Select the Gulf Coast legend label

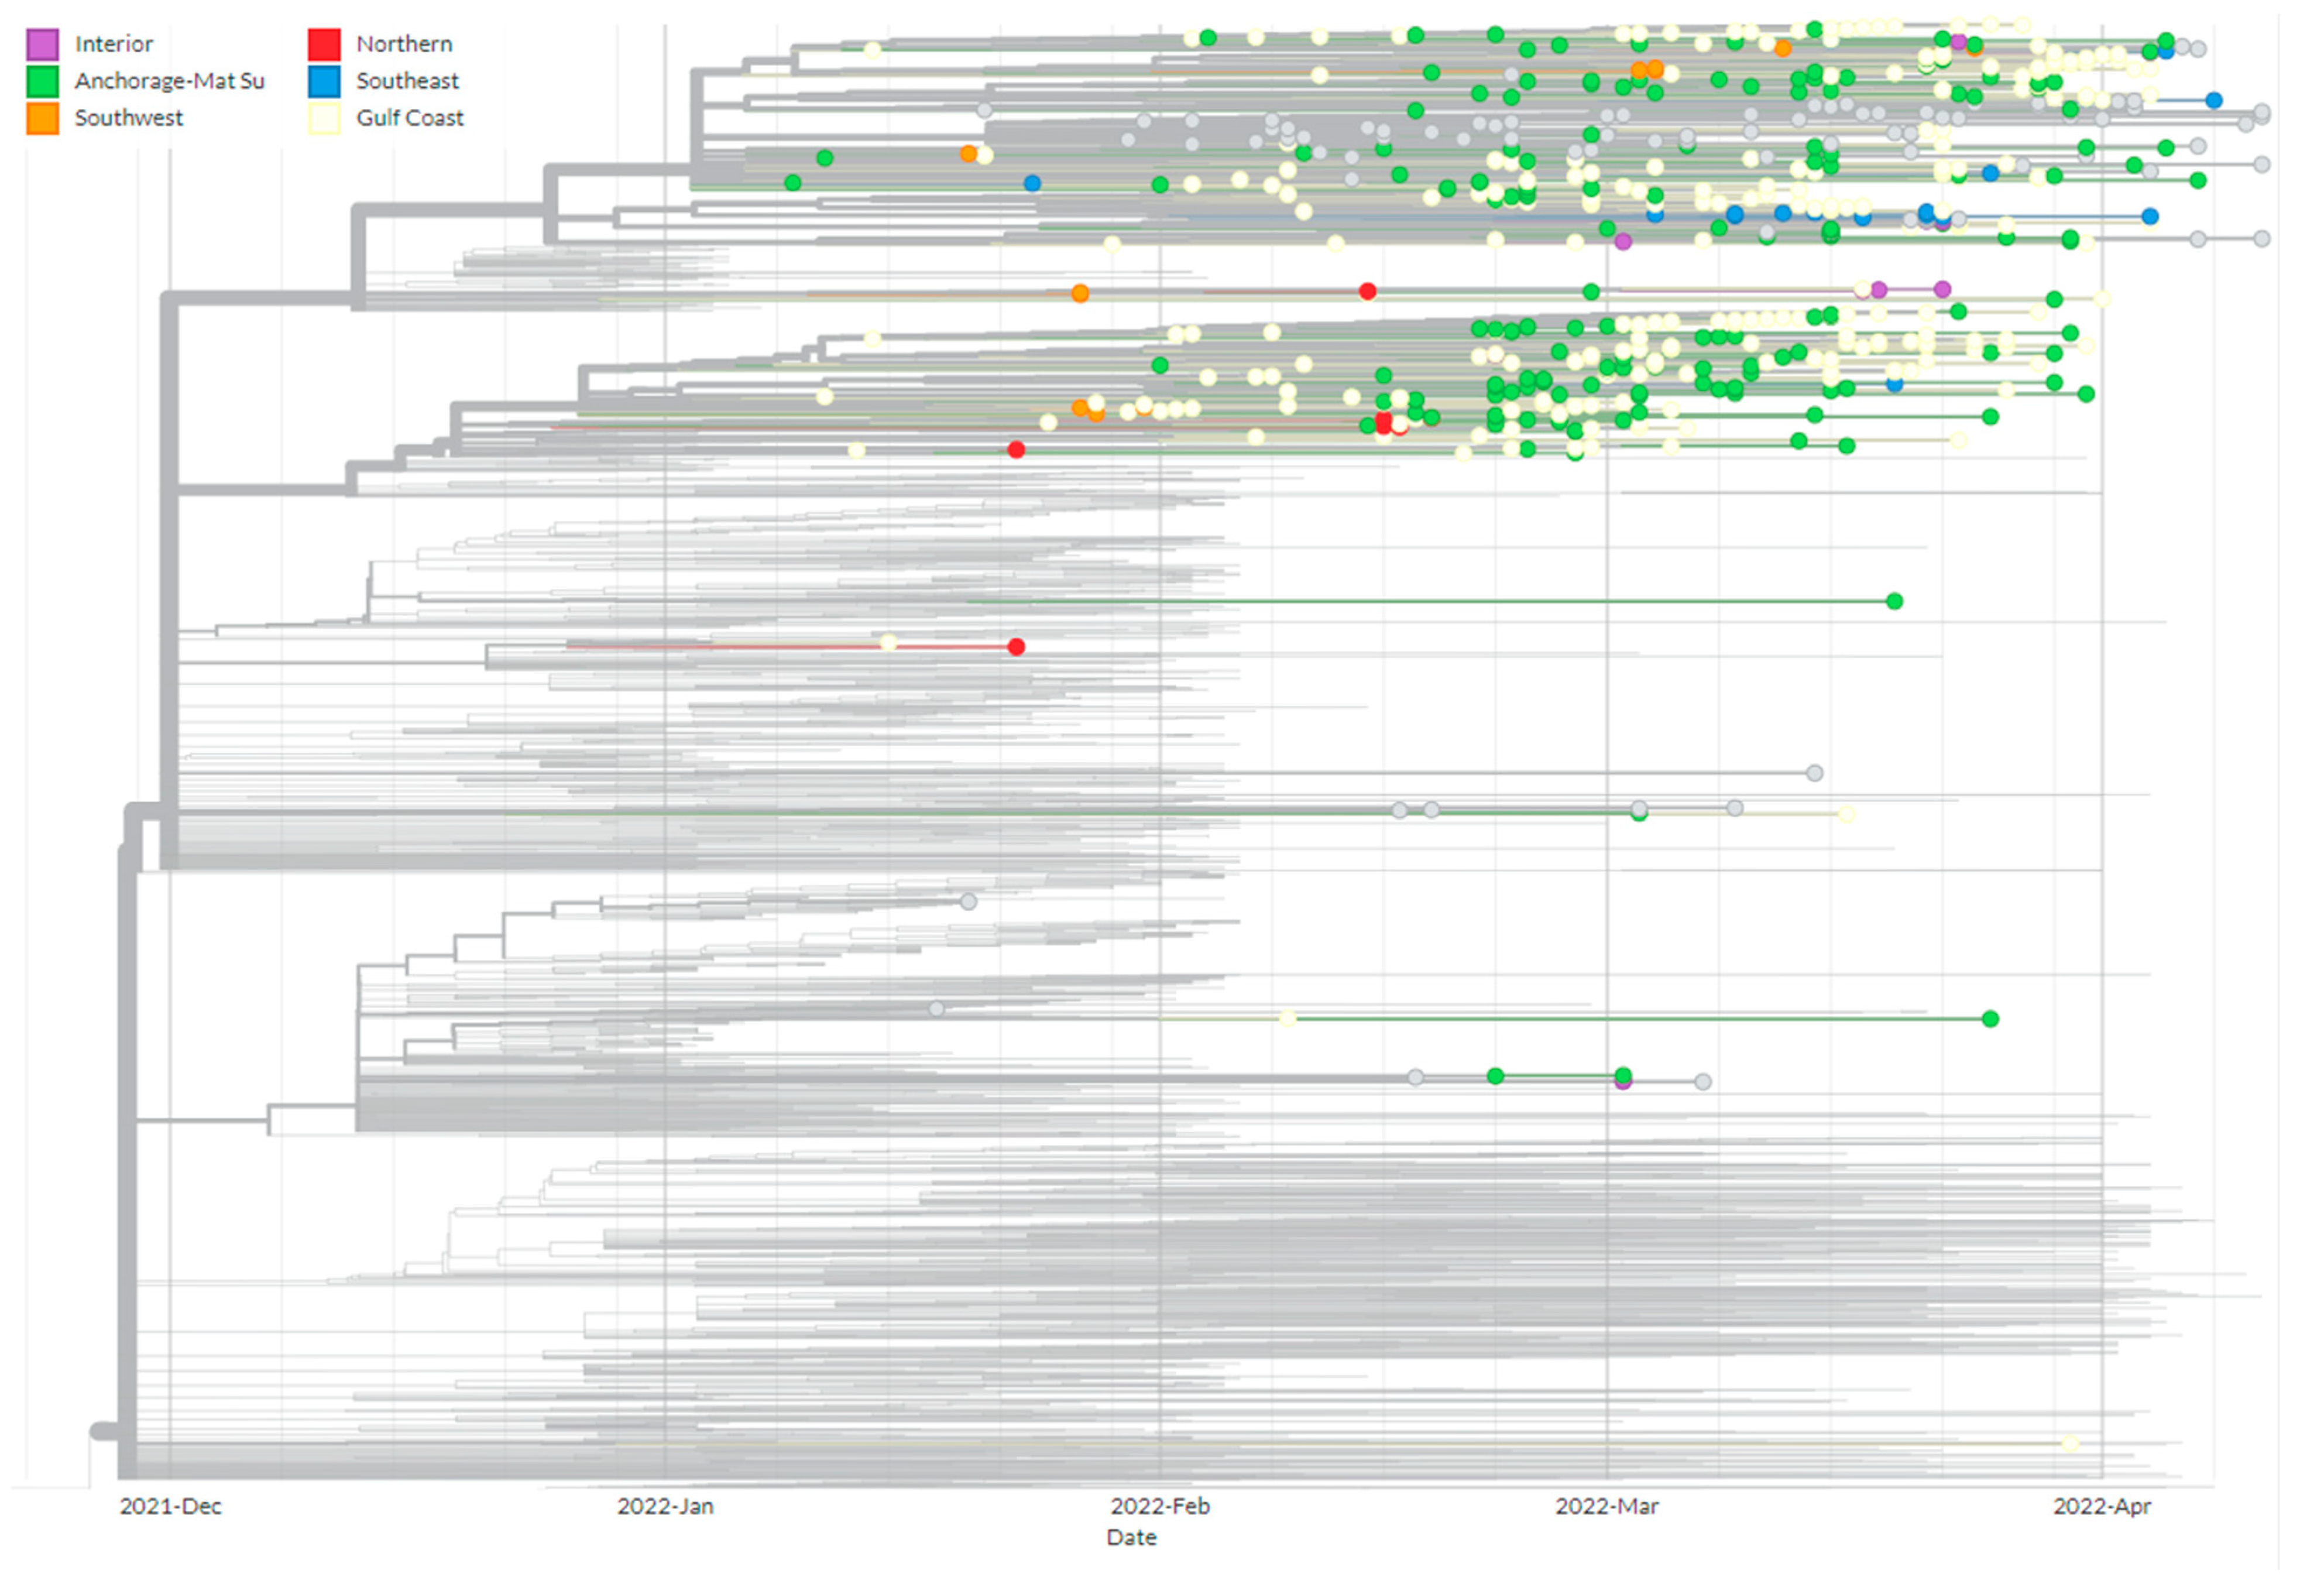pyautogui.click(x=409, y=118)
